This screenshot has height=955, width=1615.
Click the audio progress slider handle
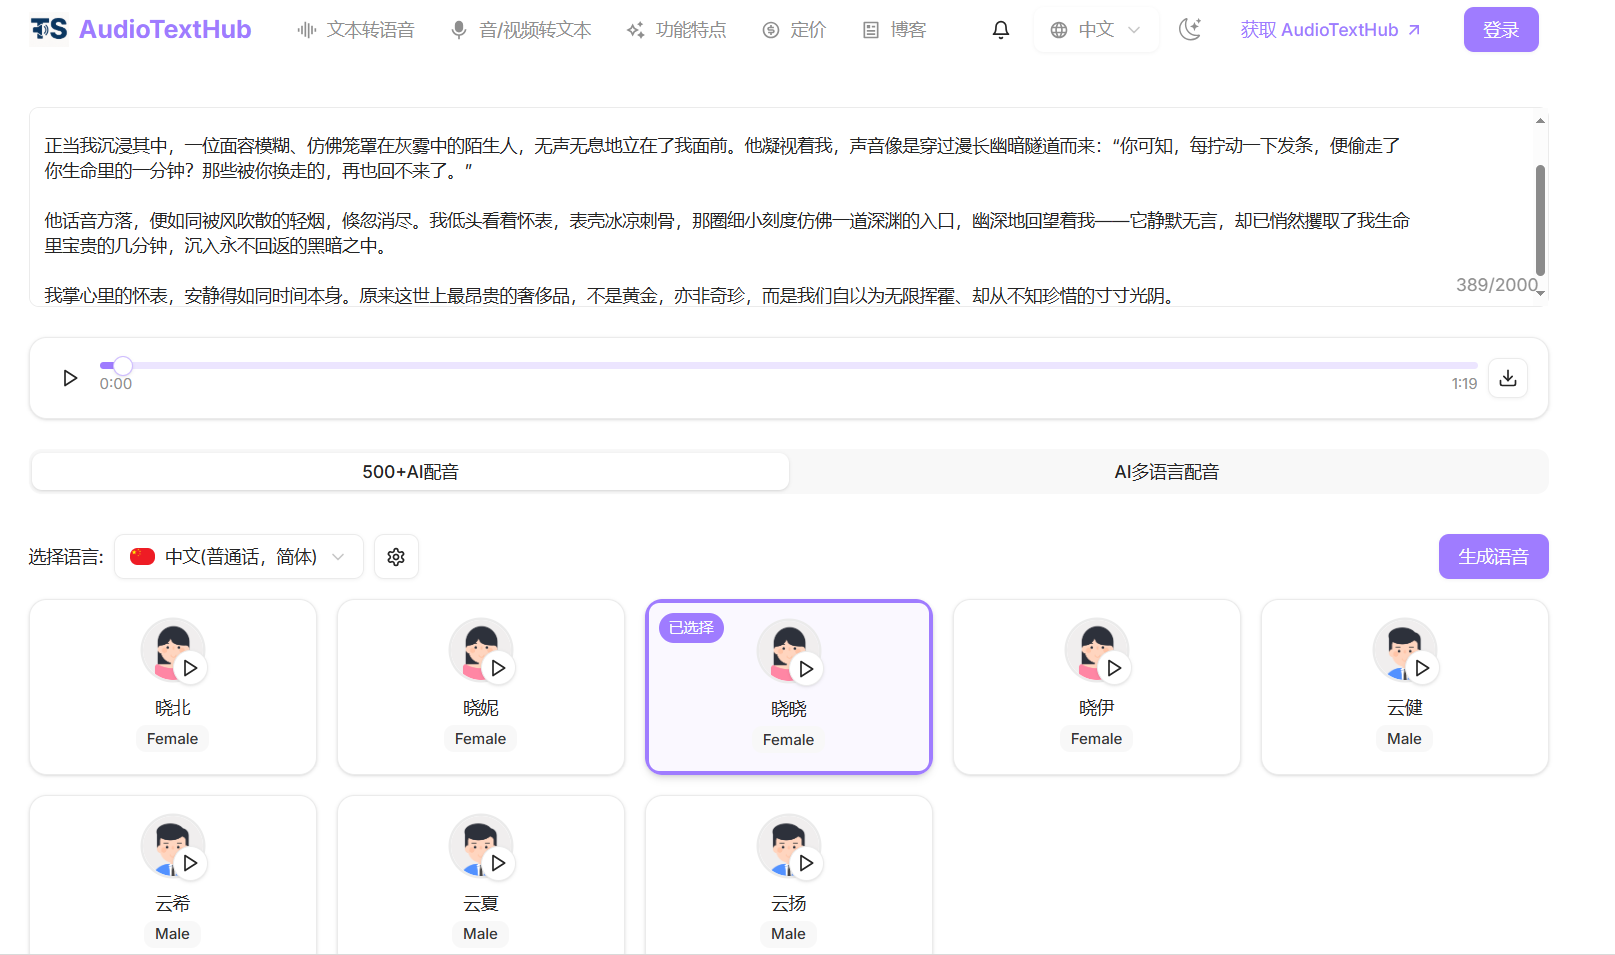point(122,366)
